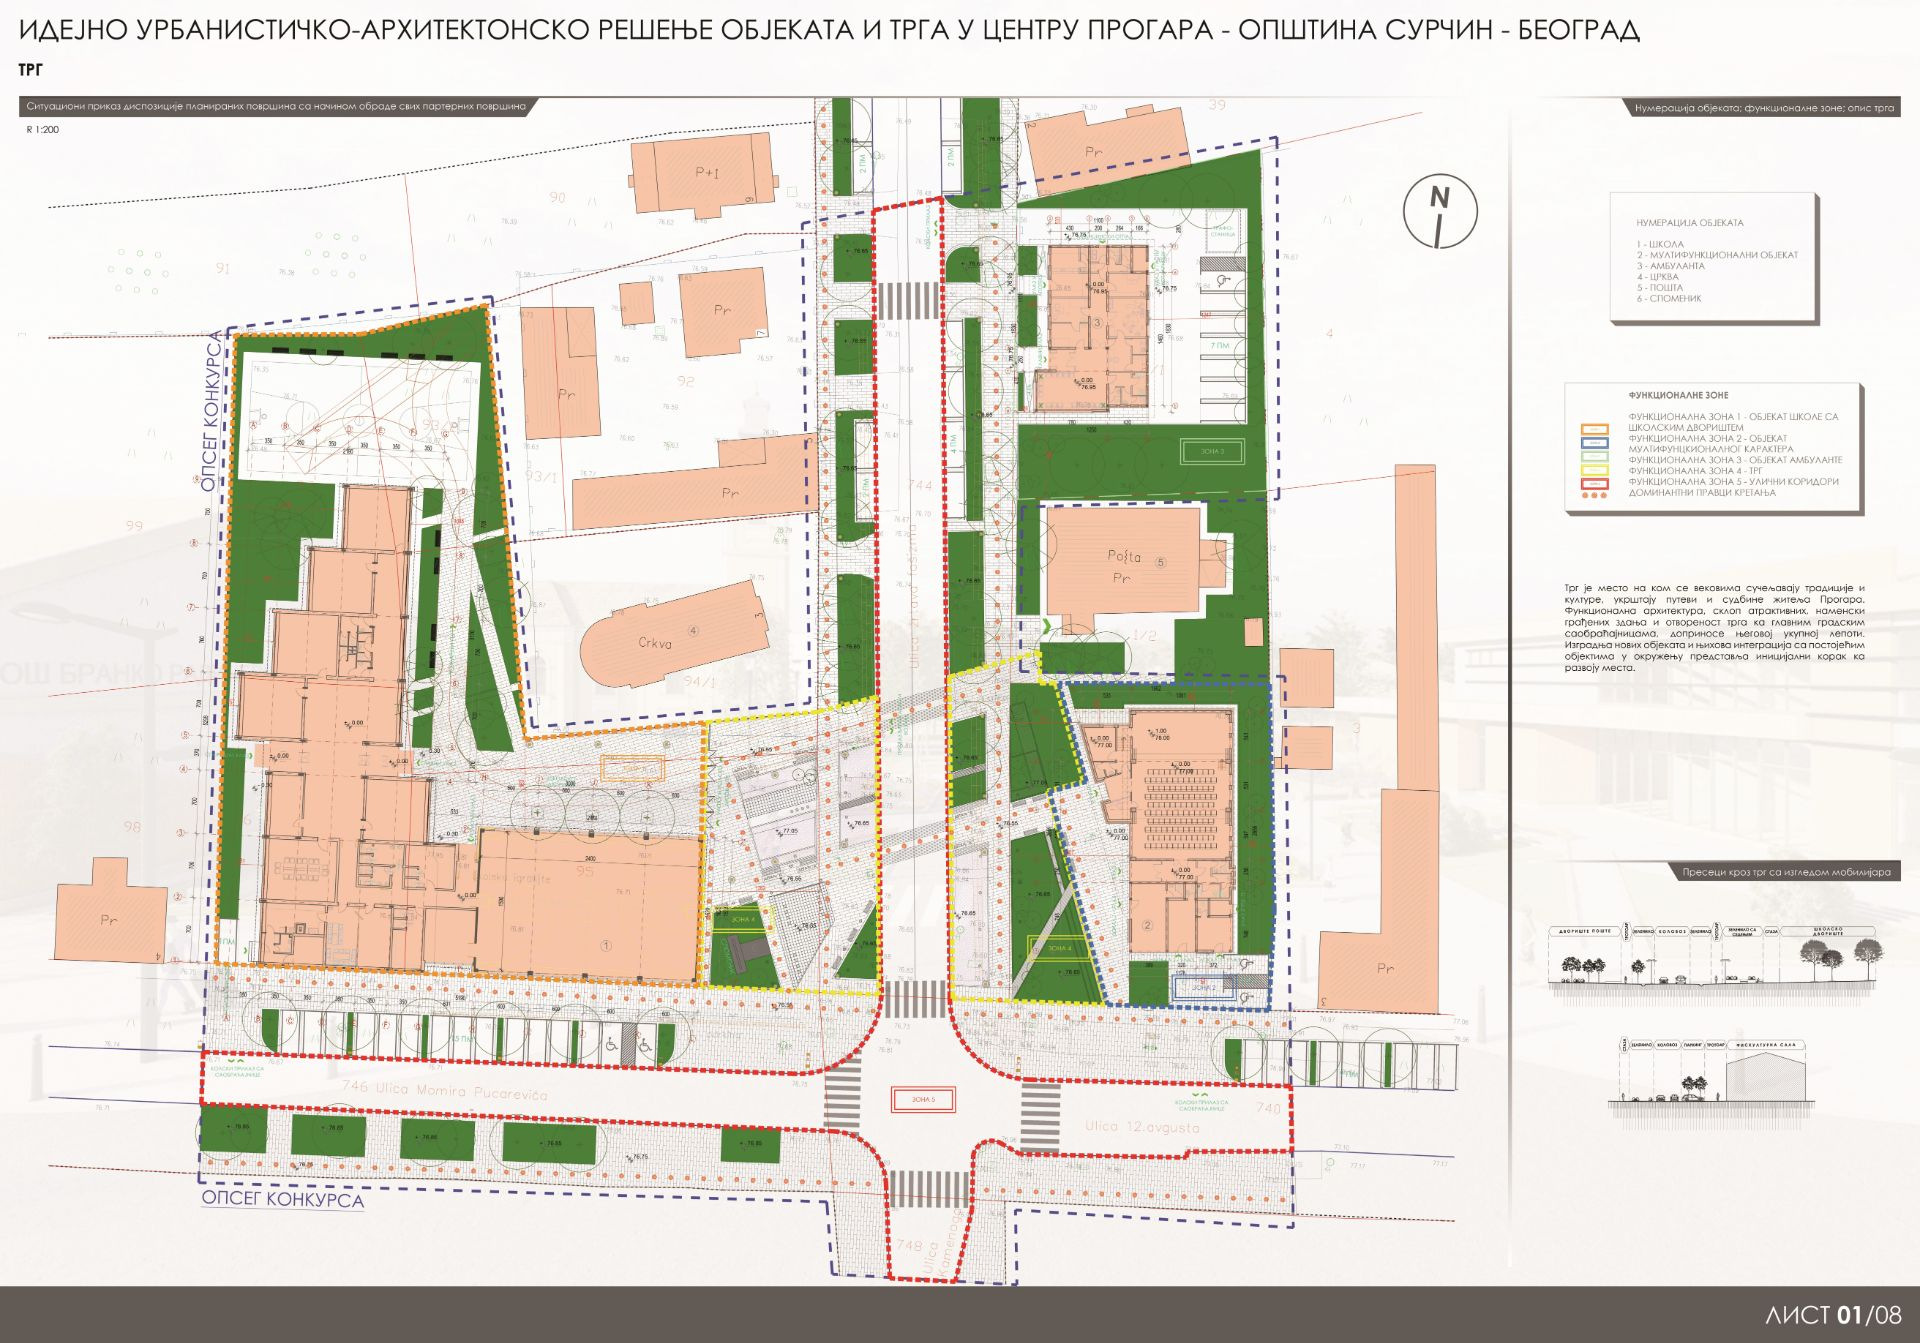1920x1343 pixels.
Task: Click the Pošta building label
Action: (x=1123, y=556)
